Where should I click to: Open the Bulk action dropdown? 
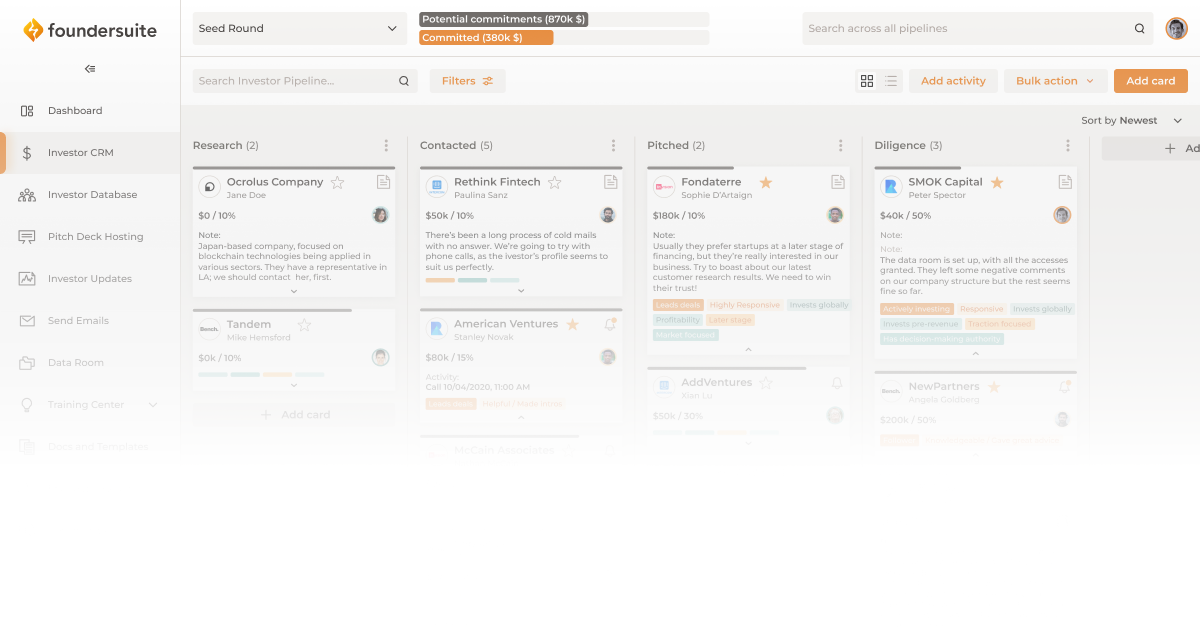1055,81
